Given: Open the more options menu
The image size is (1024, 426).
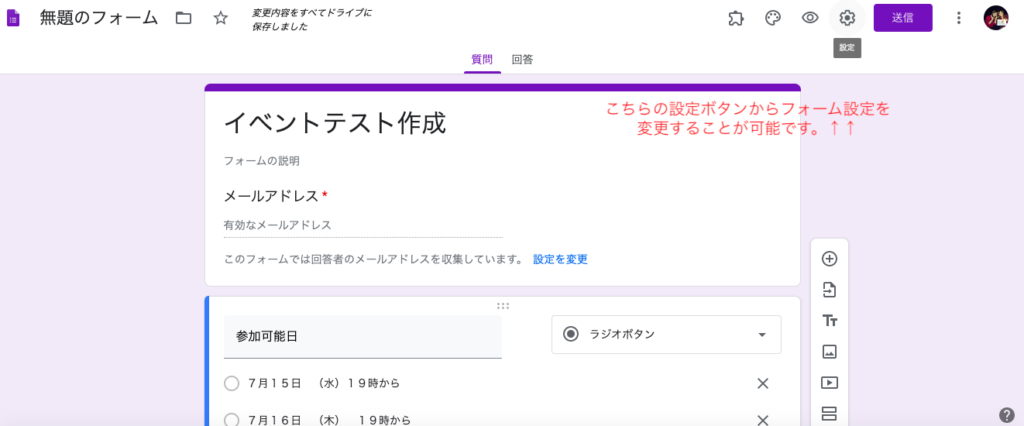Looking at the screenshot, I should [959, 18].
